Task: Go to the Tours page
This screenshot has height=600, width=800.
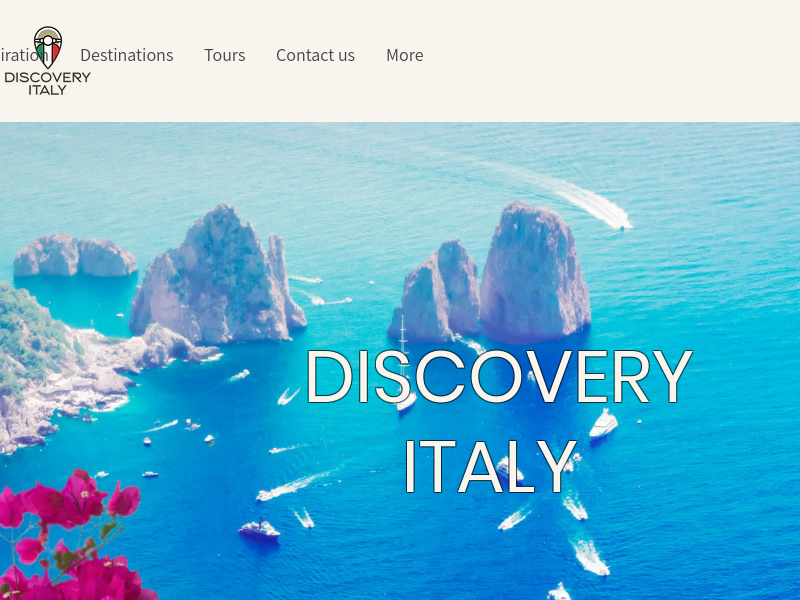Action: (224, 55)
